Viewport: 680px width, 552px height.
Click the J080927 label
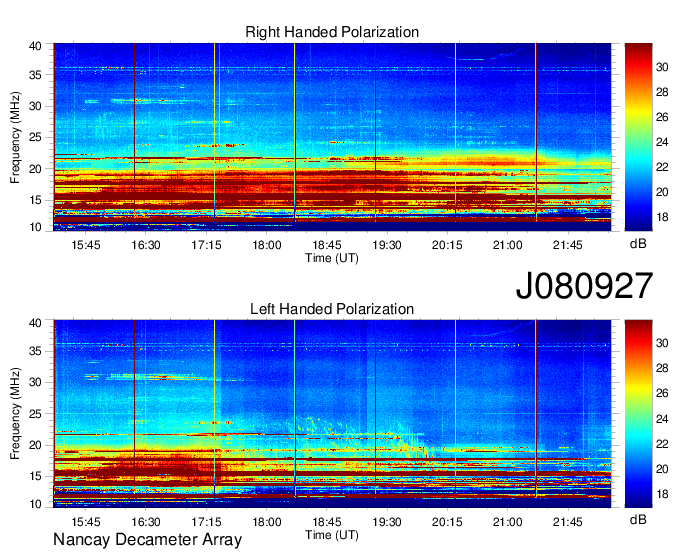pyautogui.click(x=584, y=286)
